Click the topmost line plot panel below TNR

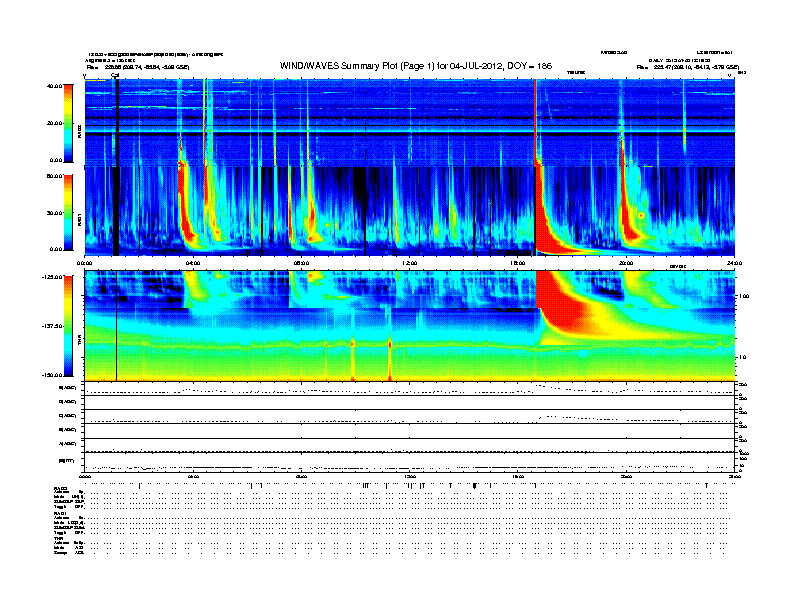point(410,388)
